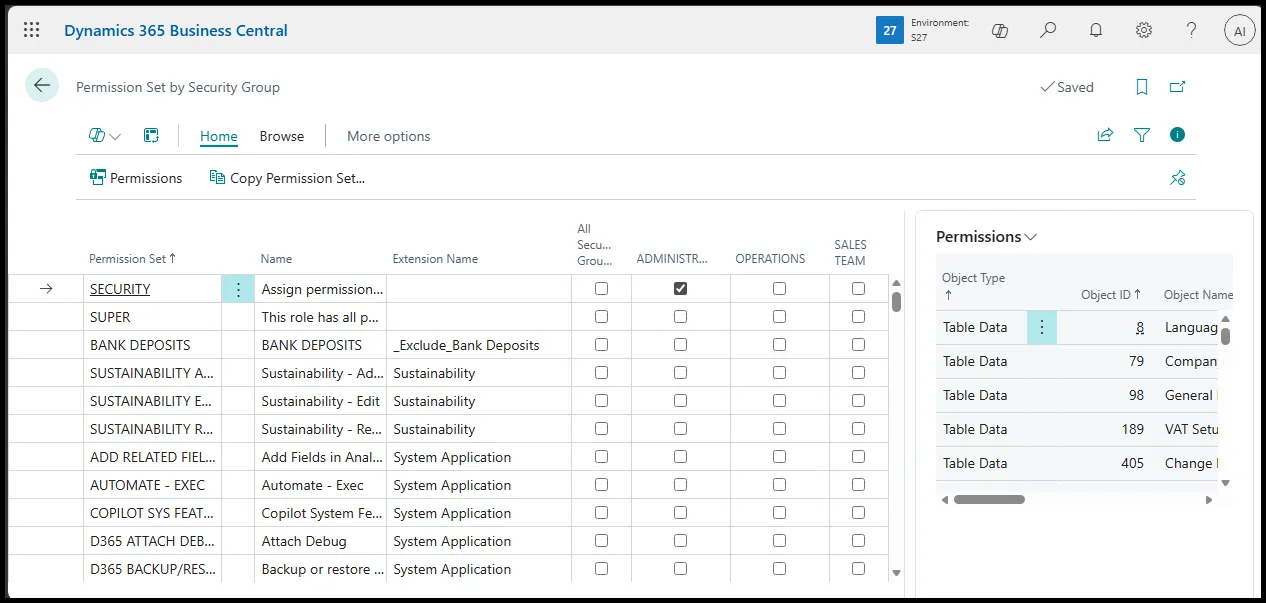Image resolution: width=1266 pixels, height=603 pixels.
Task: Open the SALES TEAM column header
Action: pyautogui.click(x=850, y=252)
